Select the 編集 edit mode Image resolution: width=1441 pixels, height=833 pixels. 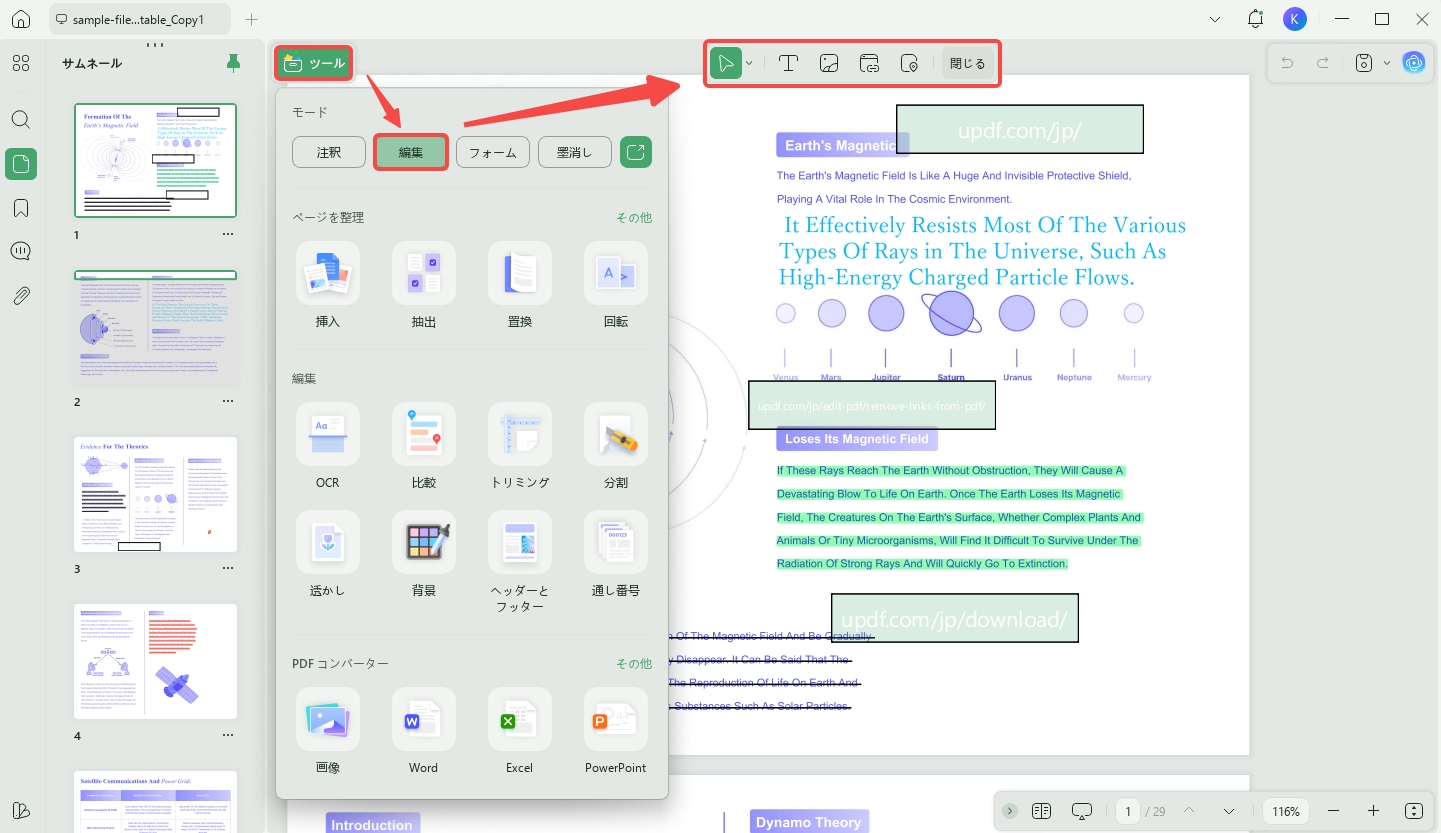click(x=411, y=152)
